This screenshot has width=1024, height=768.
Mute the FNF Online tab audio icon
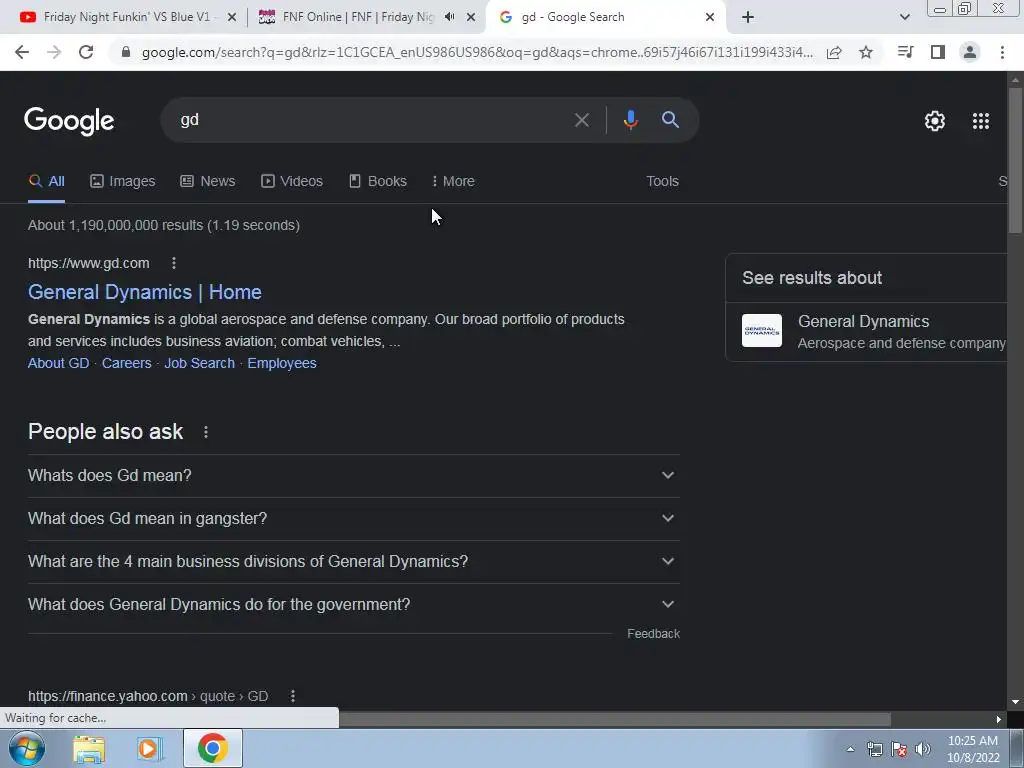pos(450,17)
